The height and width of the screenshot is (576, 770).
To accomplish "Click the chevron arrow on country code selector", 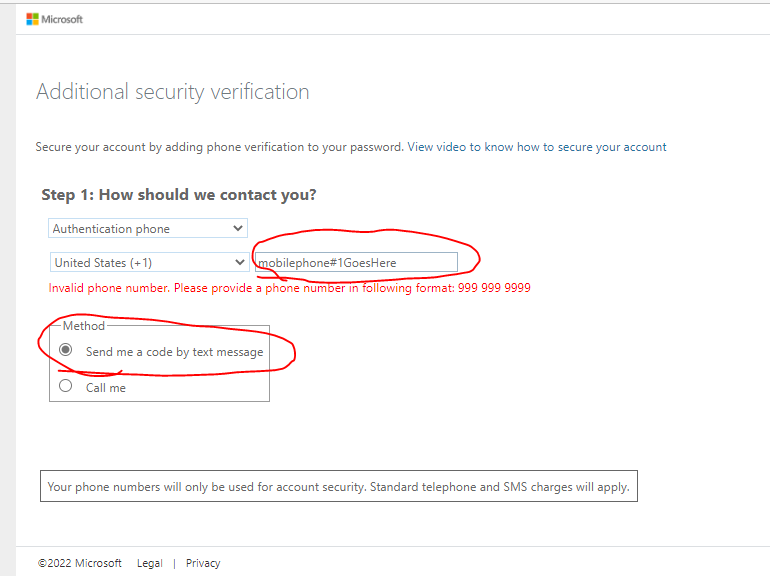I will pos(240,262).
